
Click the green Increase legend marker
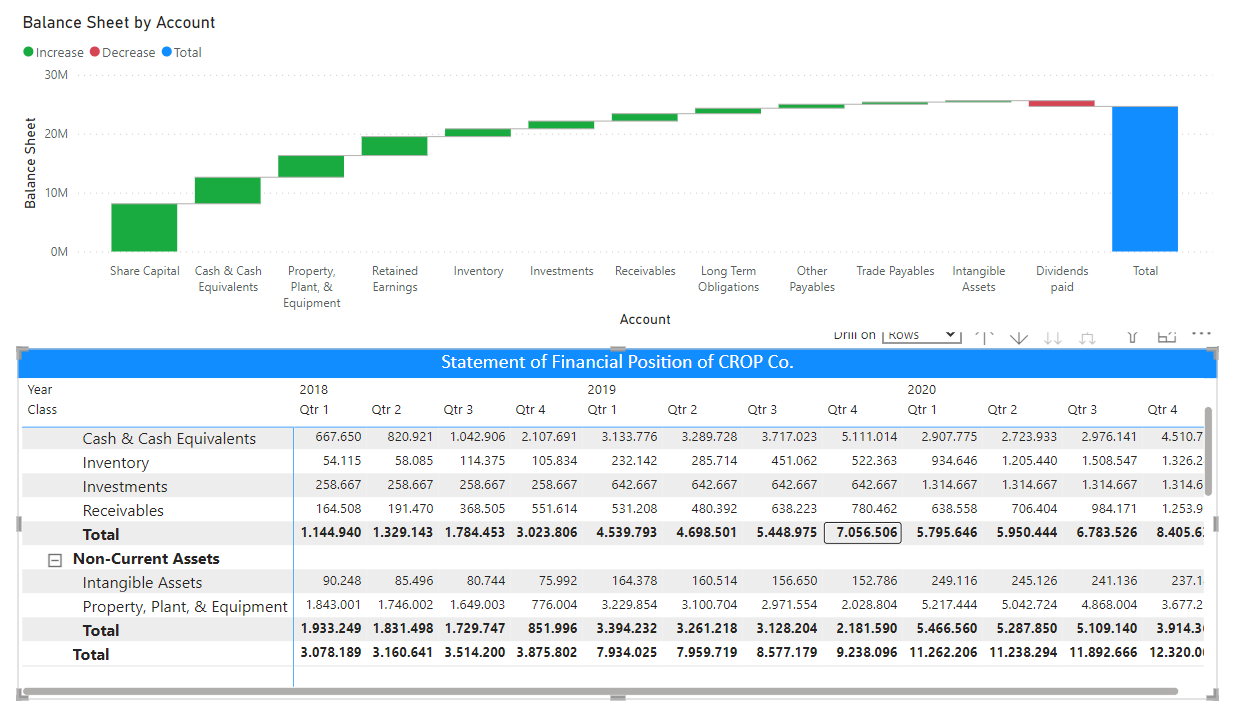click(x=29, y=52)
